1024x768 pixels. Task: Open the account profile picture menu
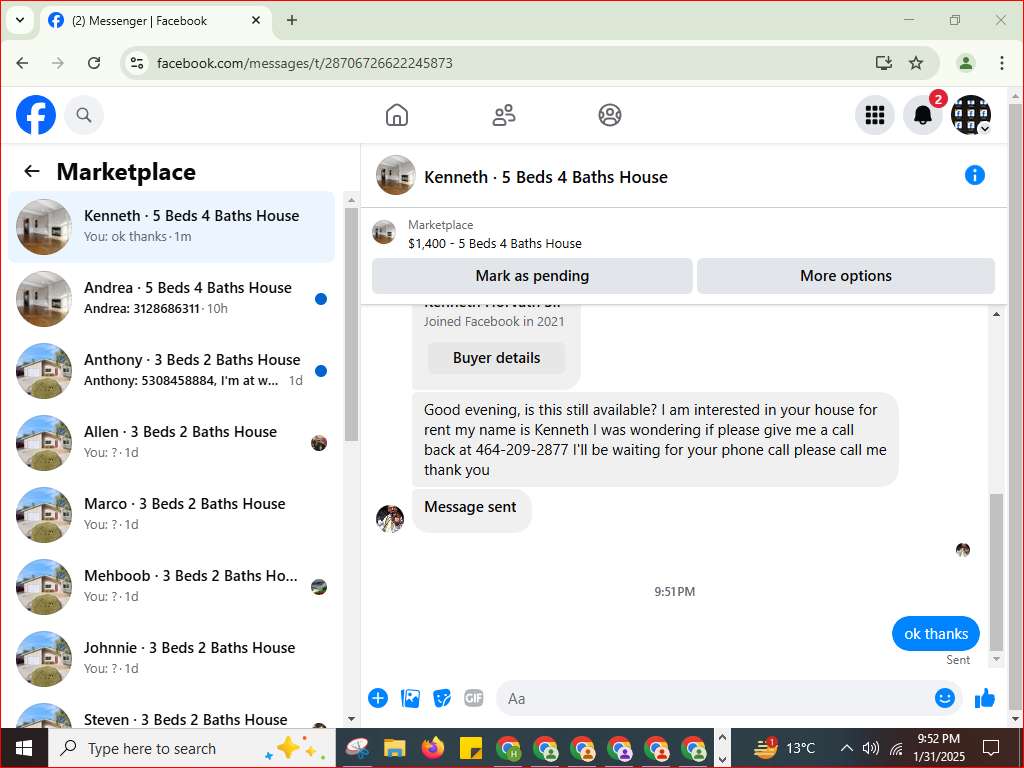coord(971,115)
